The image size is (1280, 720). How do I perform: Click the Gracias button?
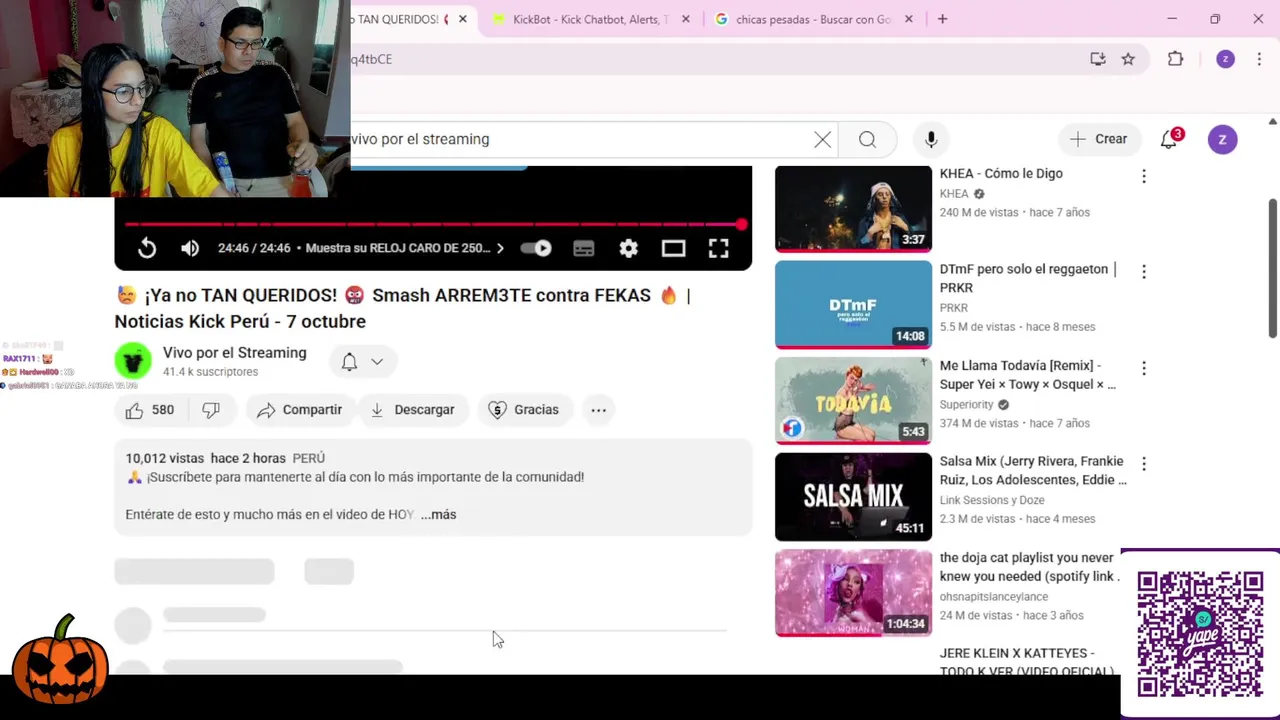523,410
